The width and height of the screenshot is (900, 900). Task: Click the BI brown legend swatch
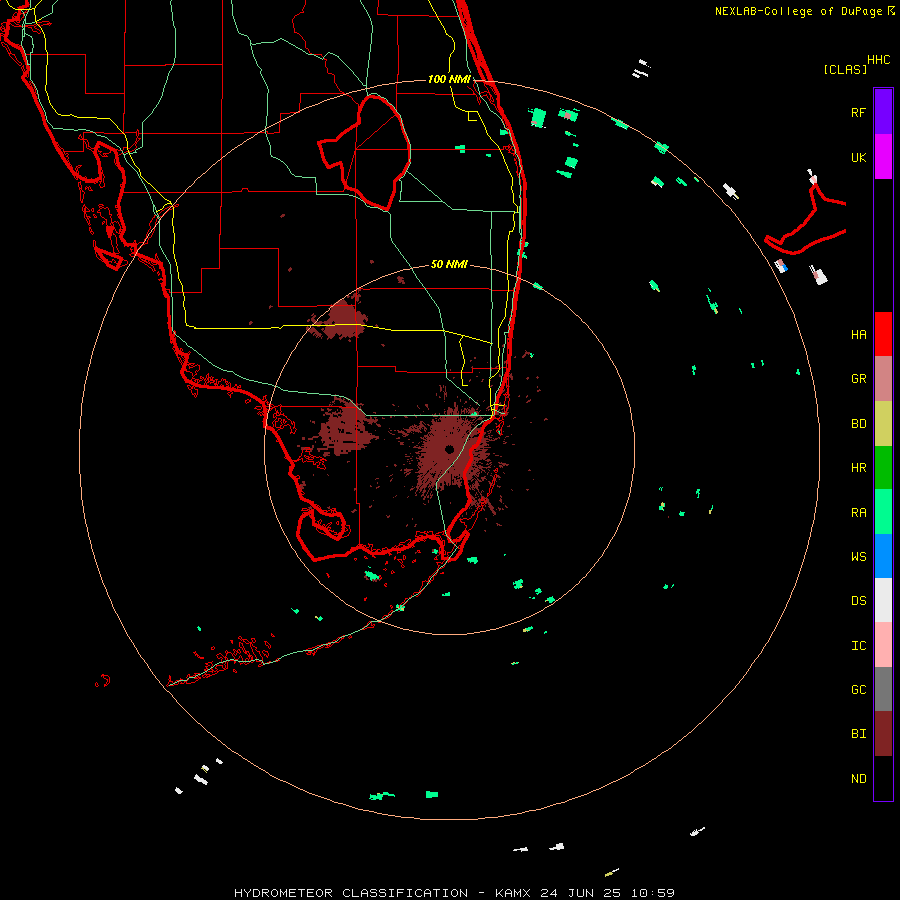point(883,734)
